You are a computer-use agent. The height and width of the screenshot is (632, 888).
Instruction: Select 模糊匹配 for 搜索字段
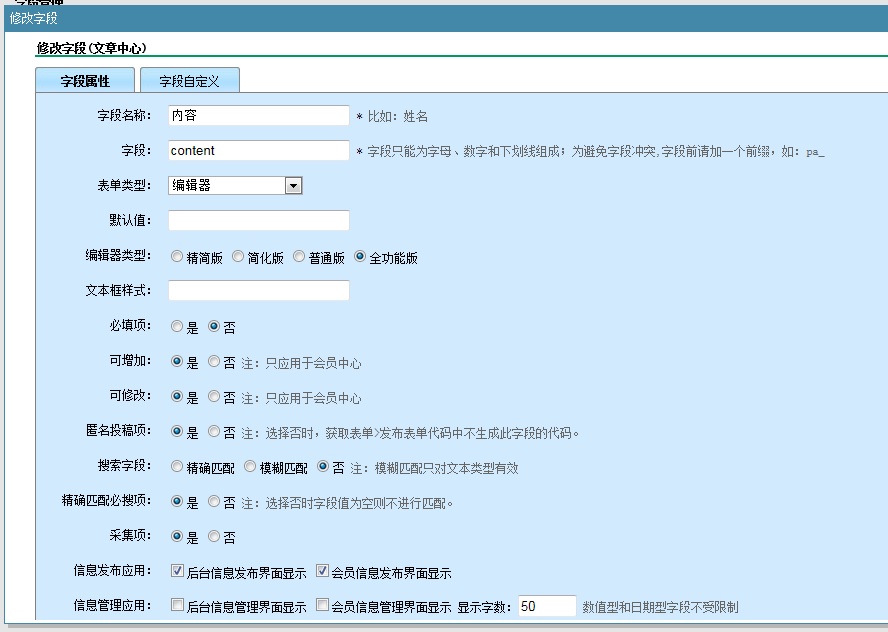[251, 467]
